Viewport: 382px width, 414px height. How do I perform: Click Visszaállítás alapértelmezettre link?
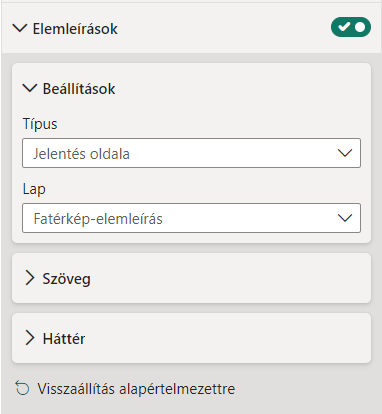[x=136, y=389]
